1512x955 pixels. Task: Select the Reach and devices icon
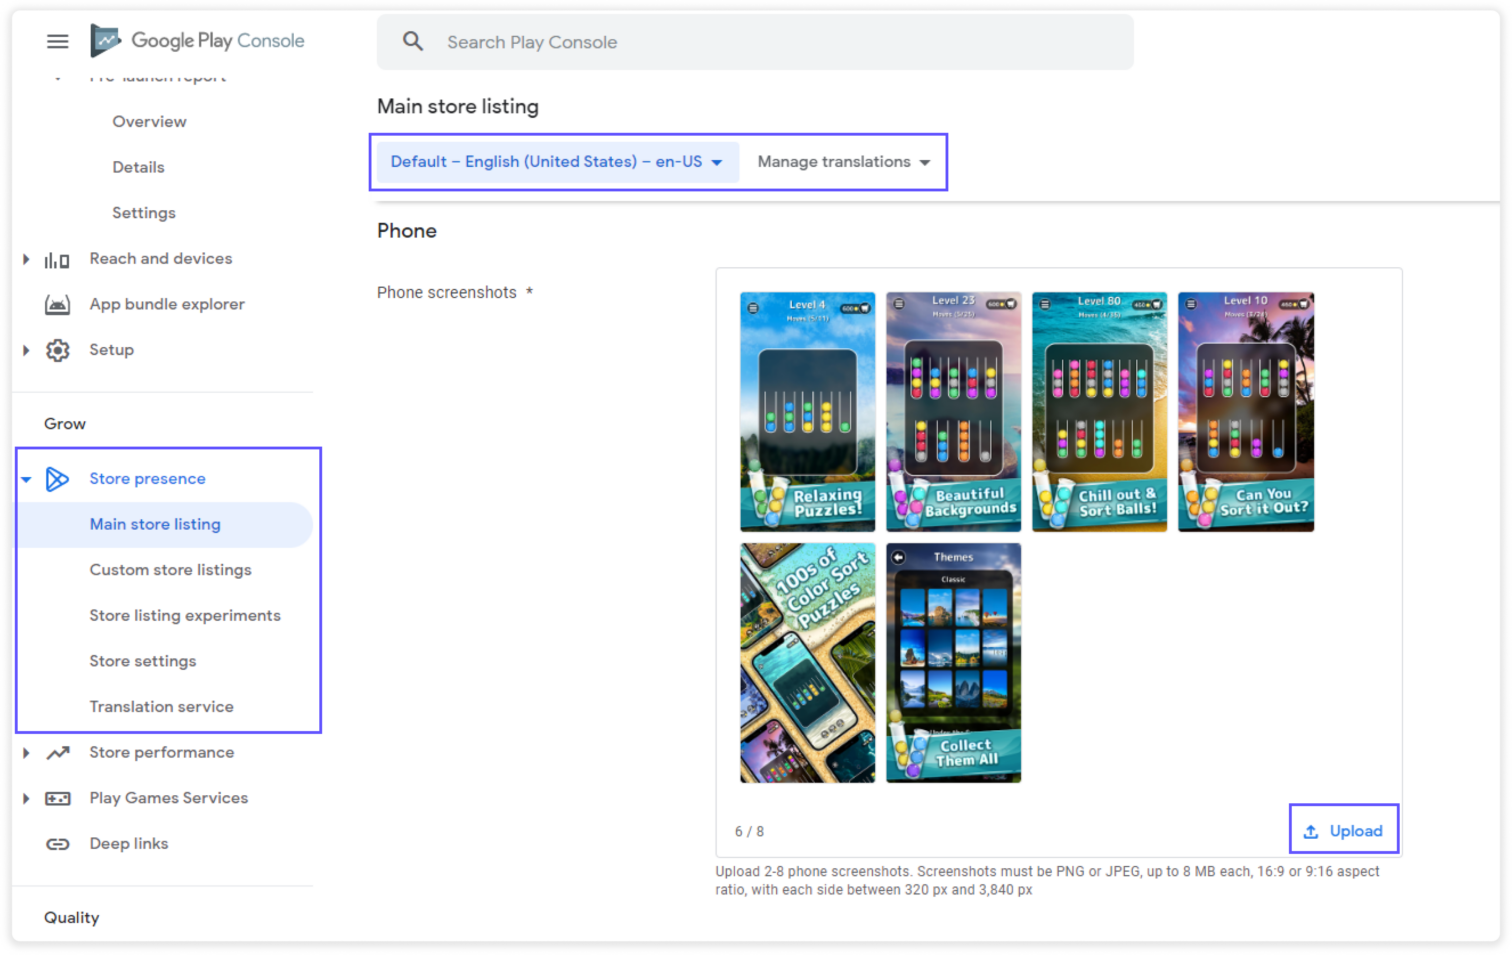coord(57,258)
